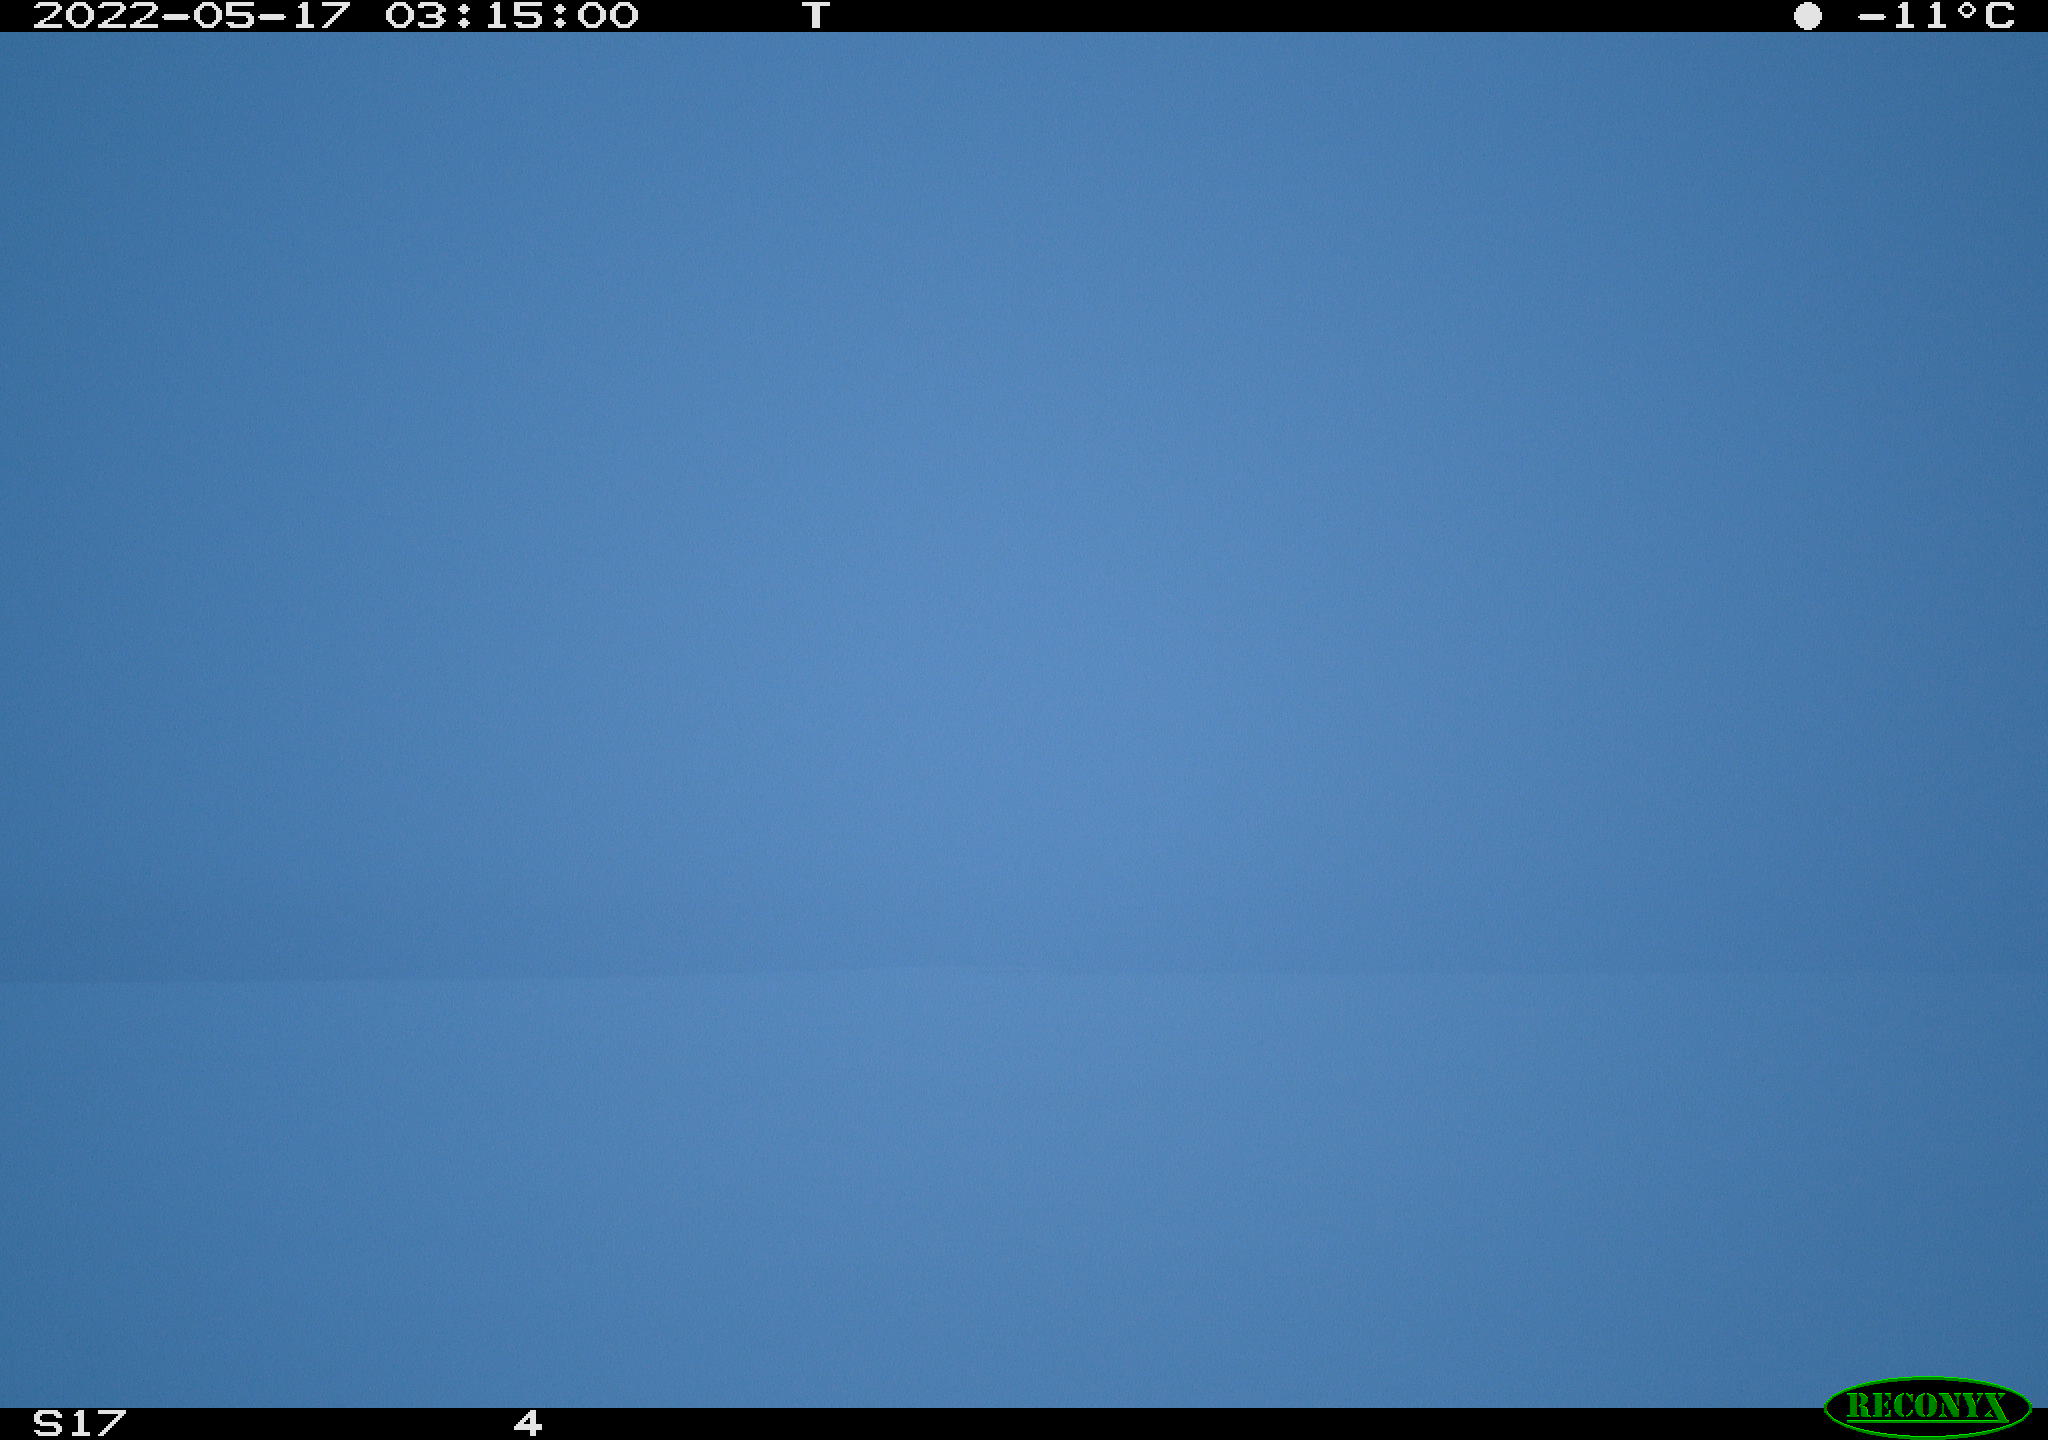Select the time 03:15:00 in the header
Viewport: 2048px width, 1440px height.
coord(512,16)
